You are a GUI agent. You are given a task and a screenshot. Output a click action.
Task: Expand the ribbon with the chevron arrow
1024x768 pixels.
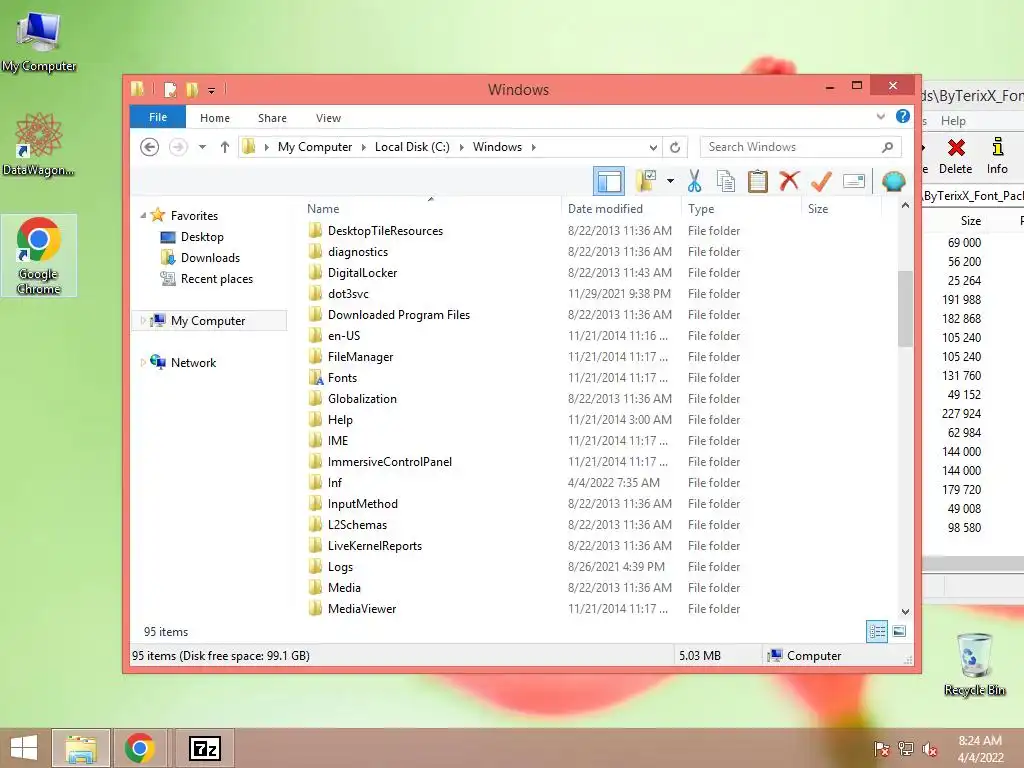click(x=881, y=117)
